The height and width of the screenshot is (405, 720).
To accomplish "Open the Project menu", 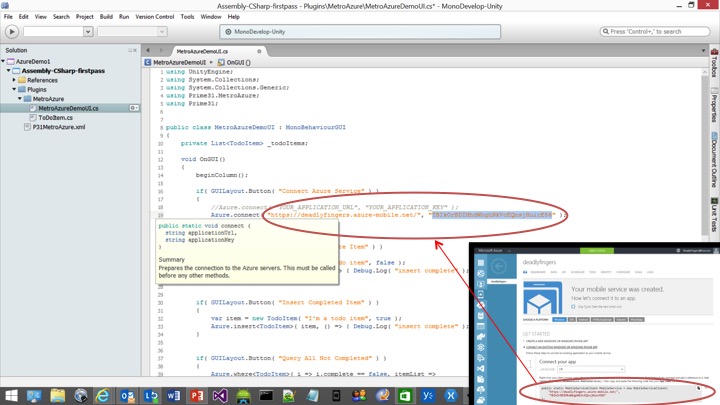I will 84,17.
